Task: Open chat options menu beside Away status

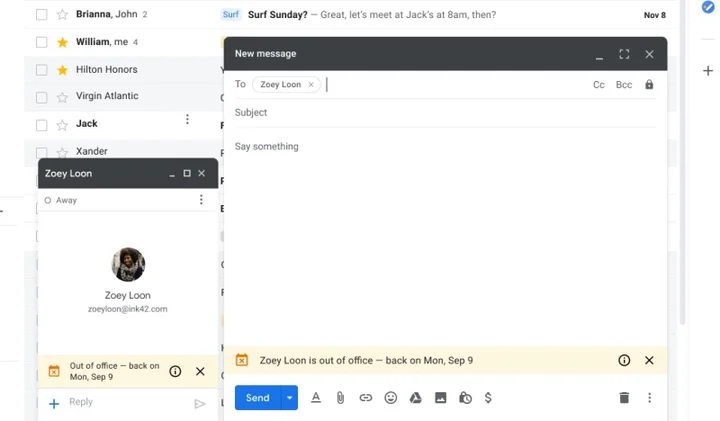Action: pyautogui.click(x=201, y=200)
